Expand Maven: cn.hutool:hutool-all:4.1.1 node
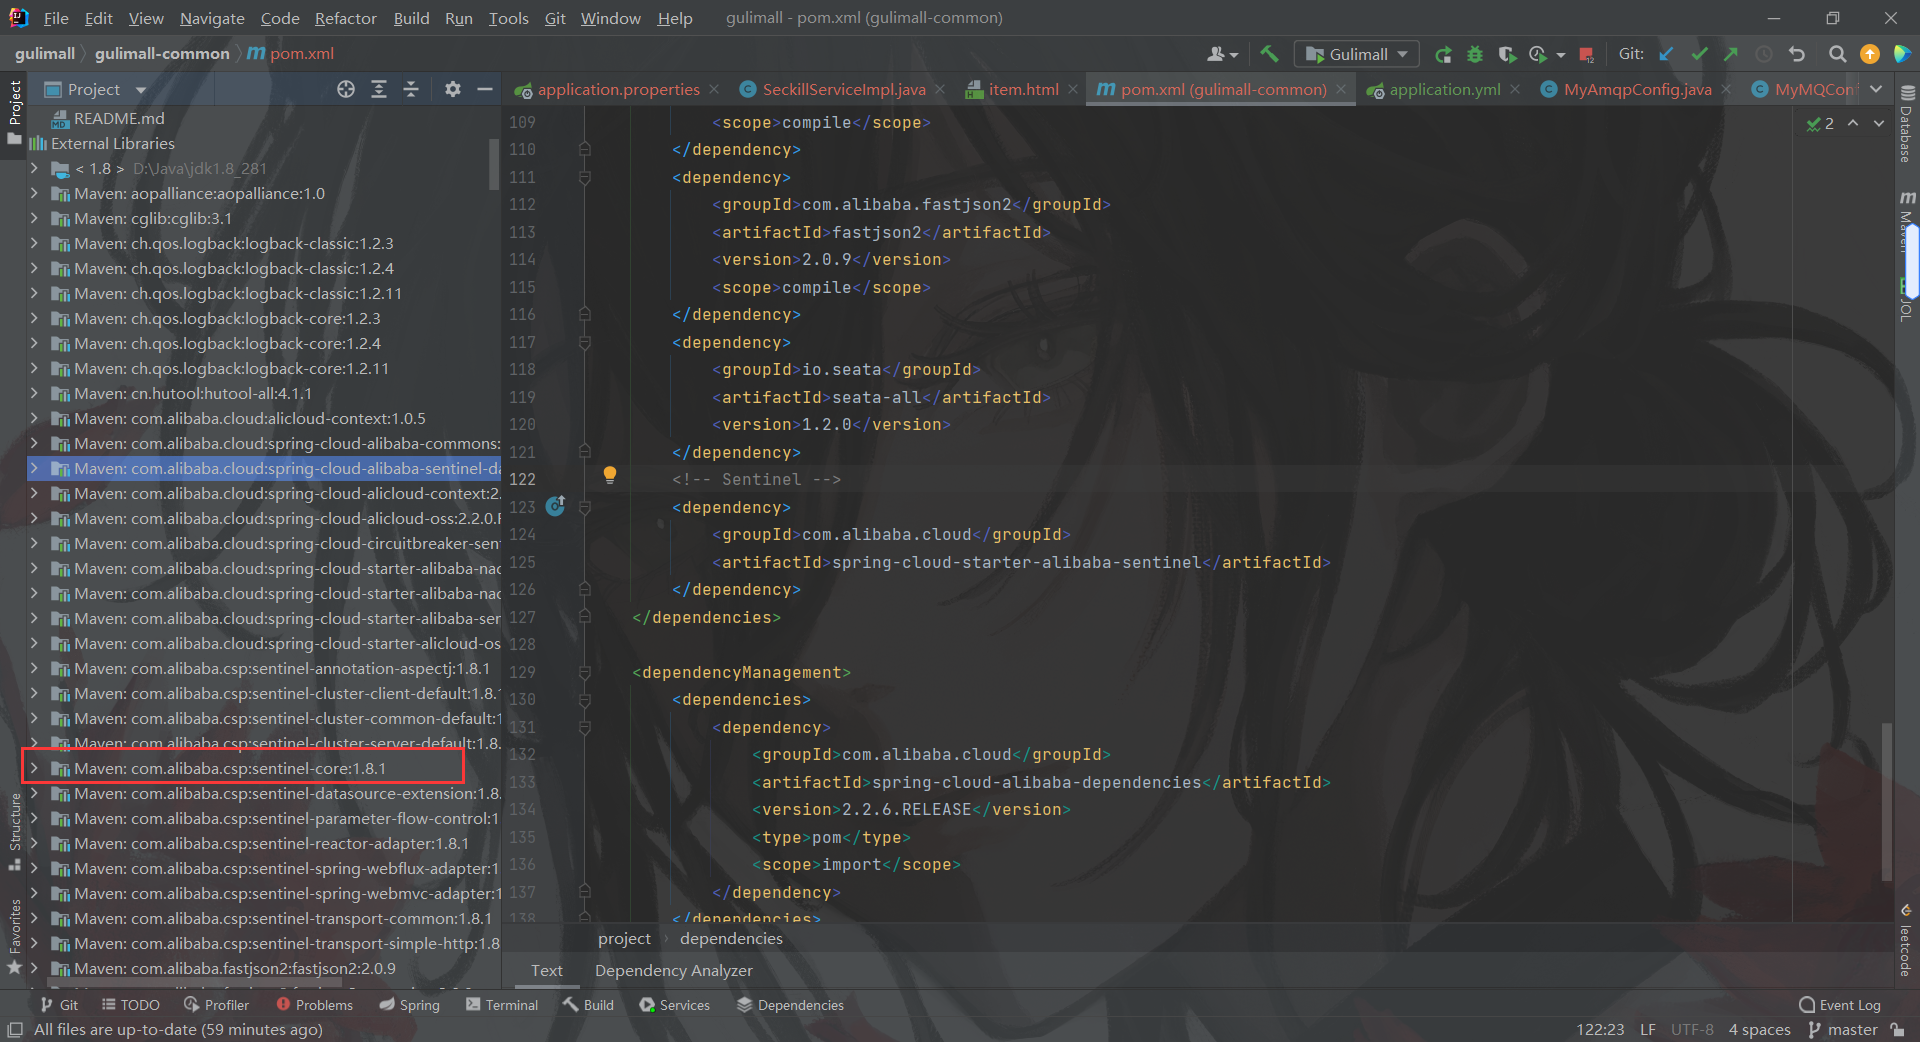This screenshot has width=1920, height=1042. point(34,393)
